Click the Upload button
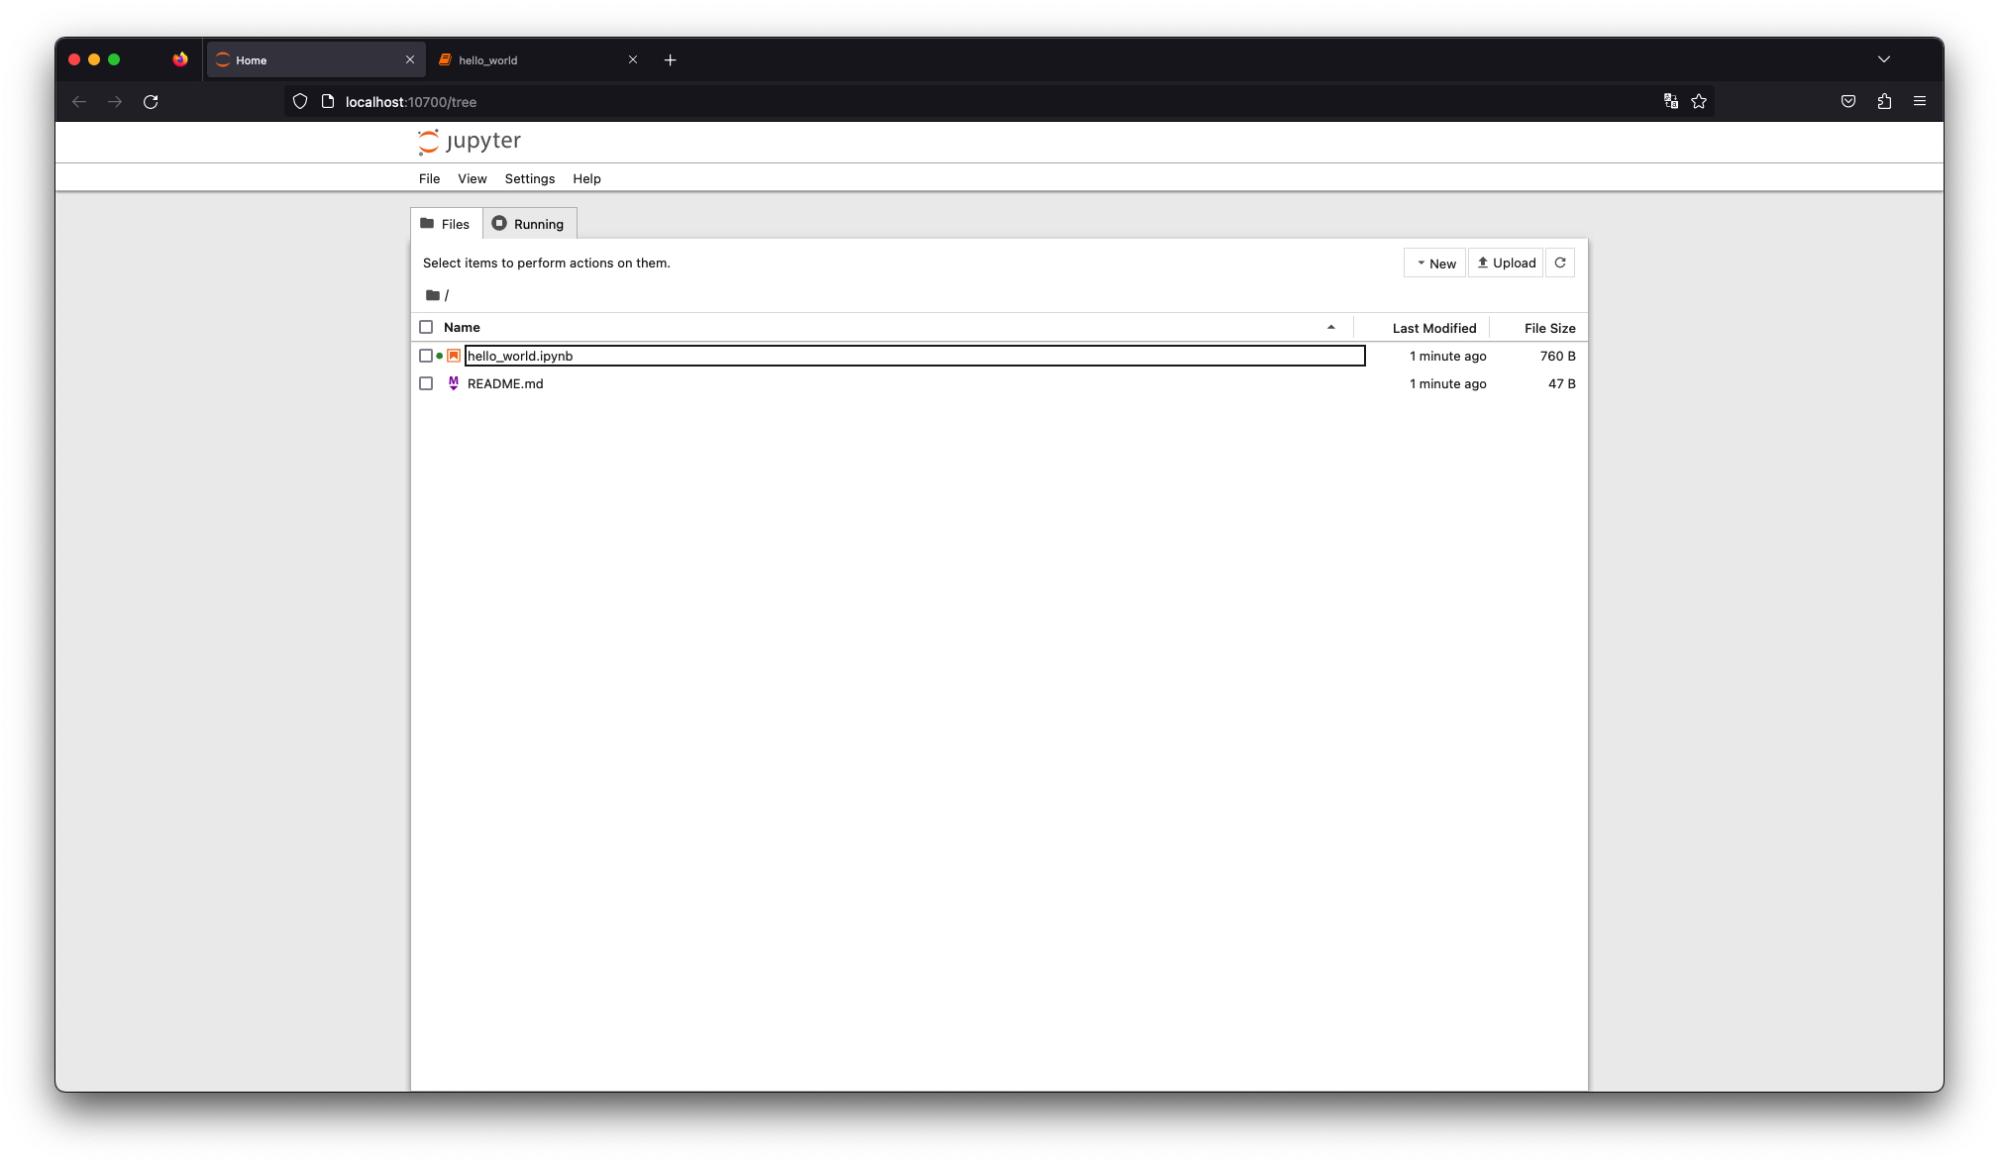The height and width of the screenshot is (1165, 1999). click(x=1505, y=263)
